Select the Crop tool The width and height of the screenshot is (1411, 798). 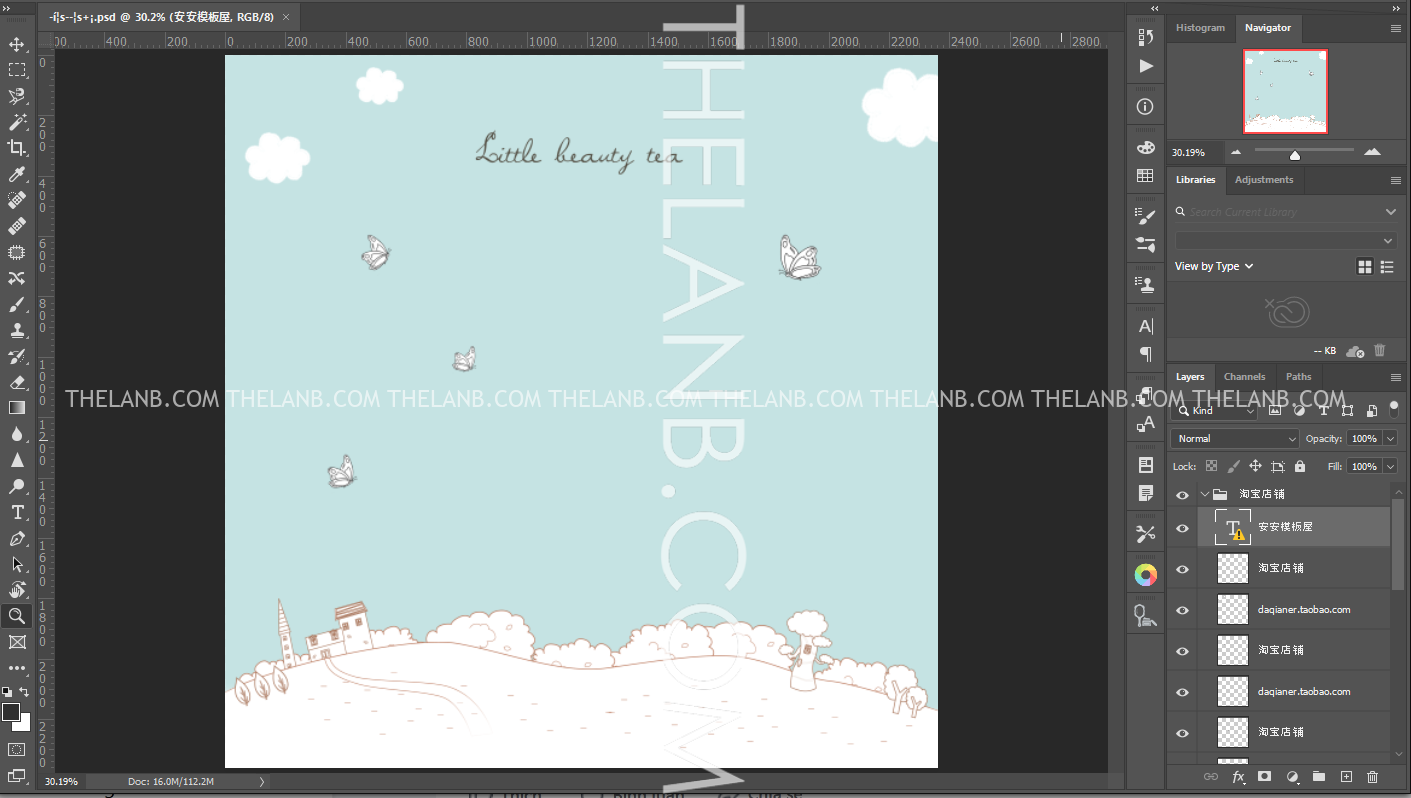[17, 148]
